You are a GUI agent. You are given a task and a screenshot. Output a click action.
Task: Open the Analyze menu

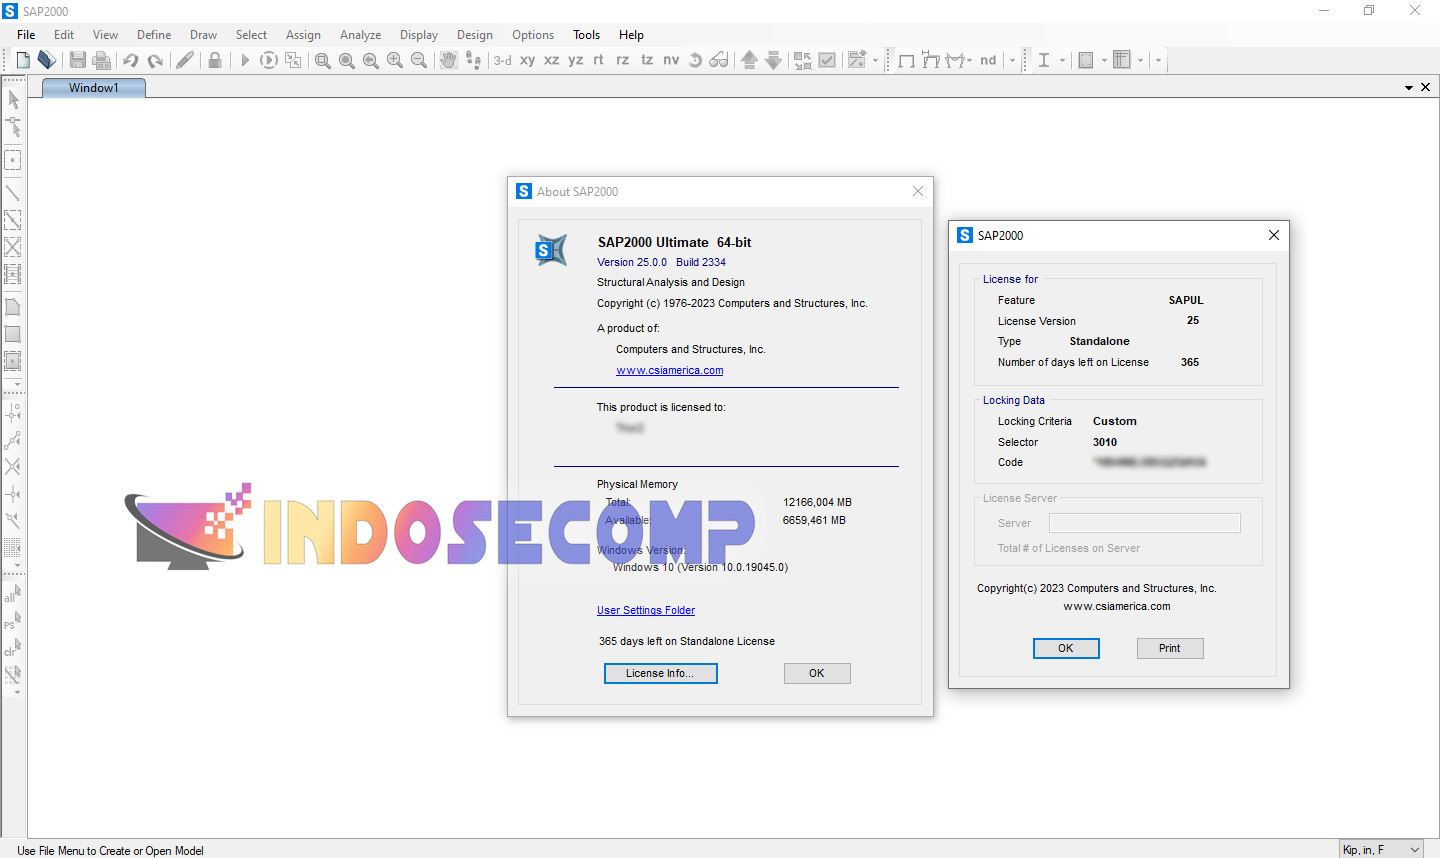360,34
